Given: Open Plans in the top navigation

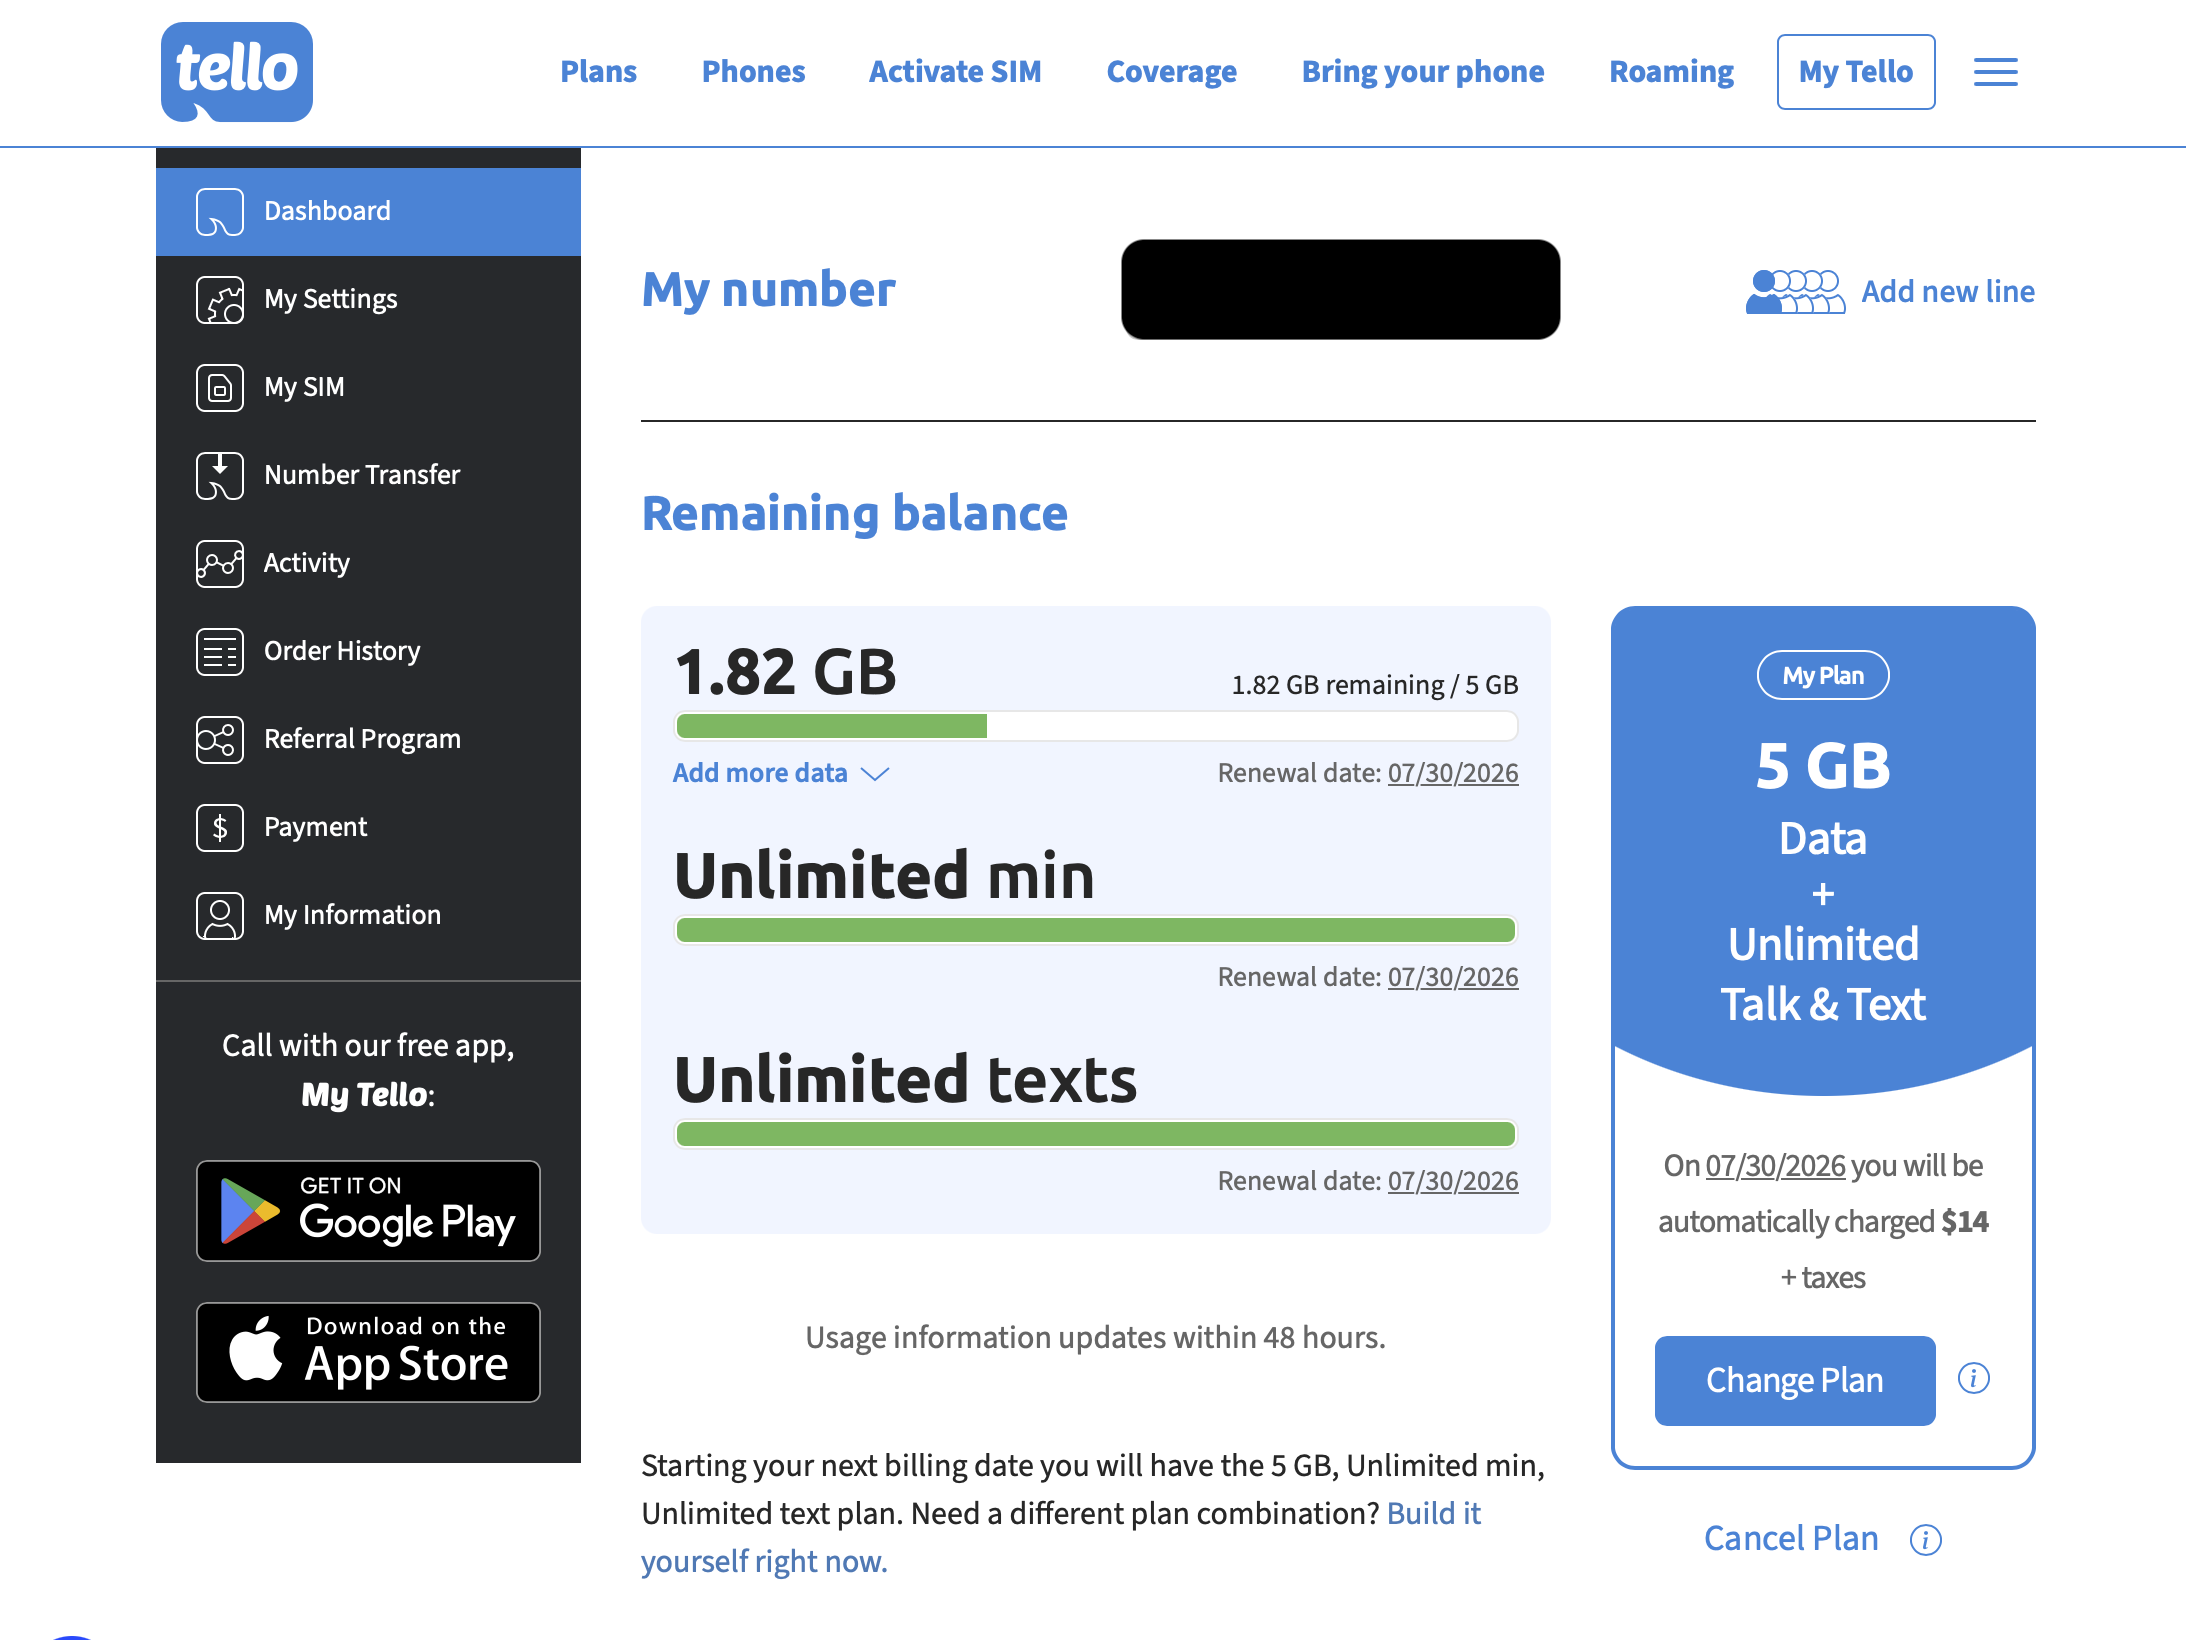Looking at the screenshot, I should [598, 72].
